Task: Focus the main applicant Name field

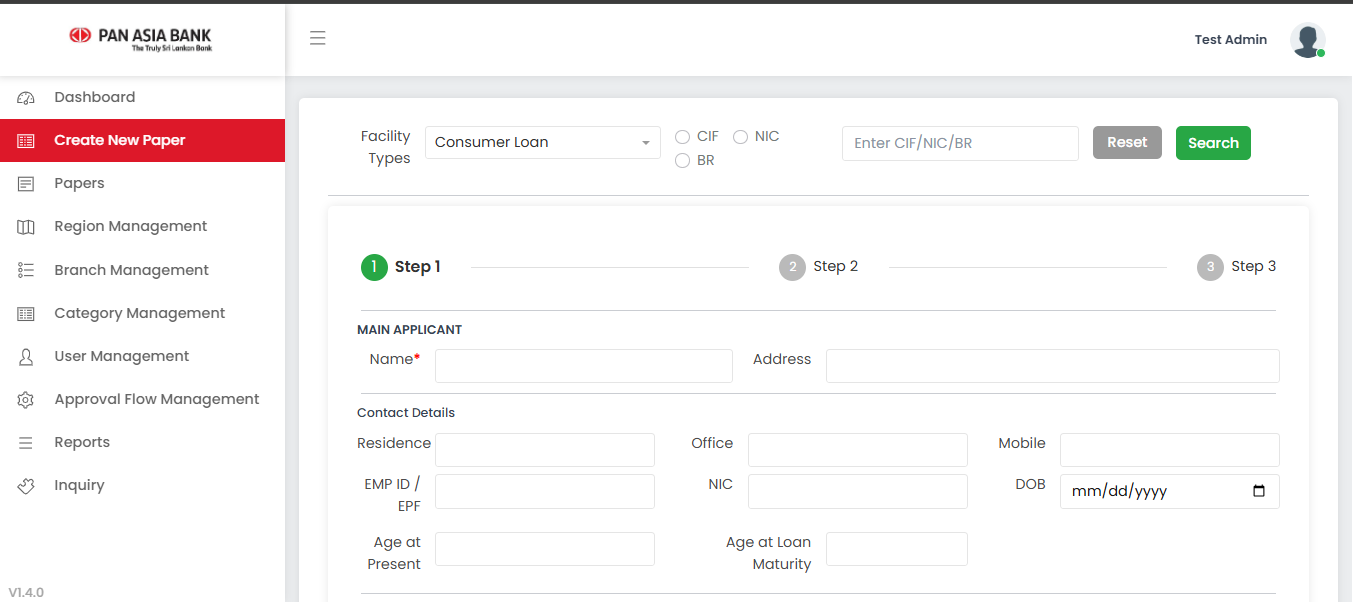Action: click(x=584, y=366)
